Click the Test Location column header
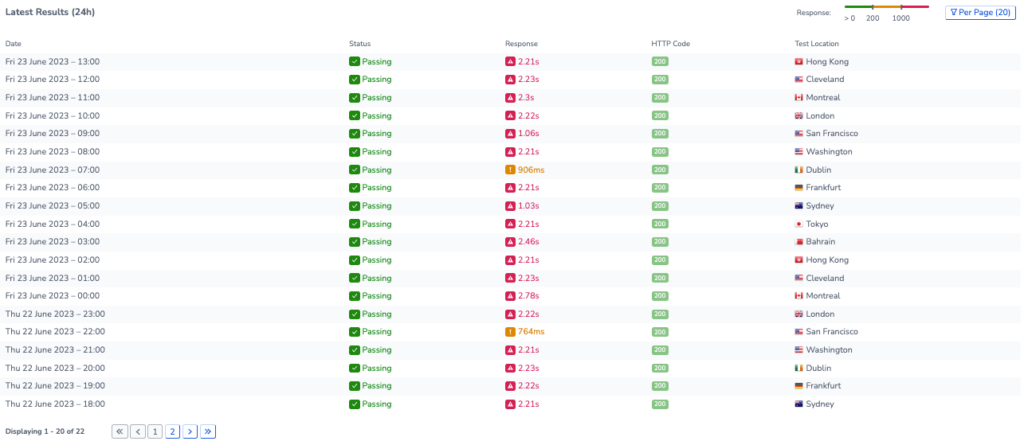Screen dimensions: 1024x441 click(x=816, y=44)
